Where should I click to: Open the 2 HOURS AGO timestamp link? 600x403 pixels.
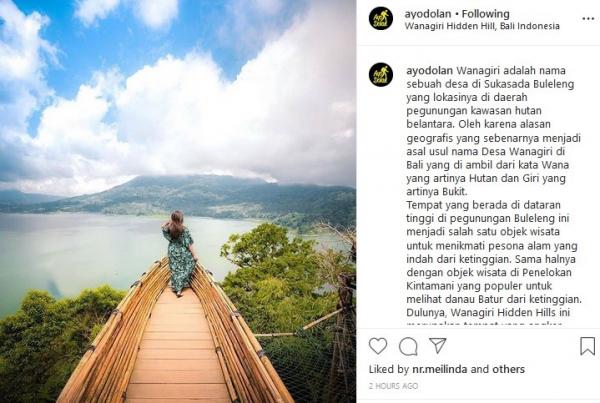click(x=393, y=386)
